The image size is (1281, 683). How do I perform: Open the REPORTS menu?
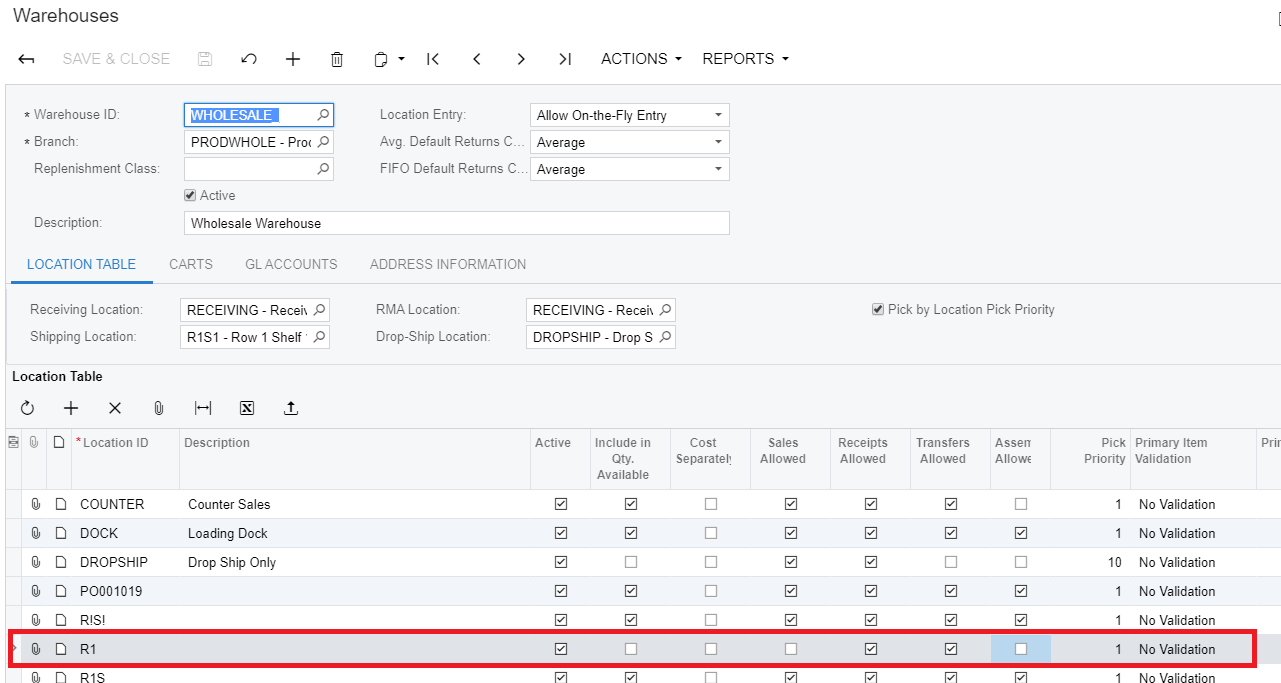(x=745, y=59)
